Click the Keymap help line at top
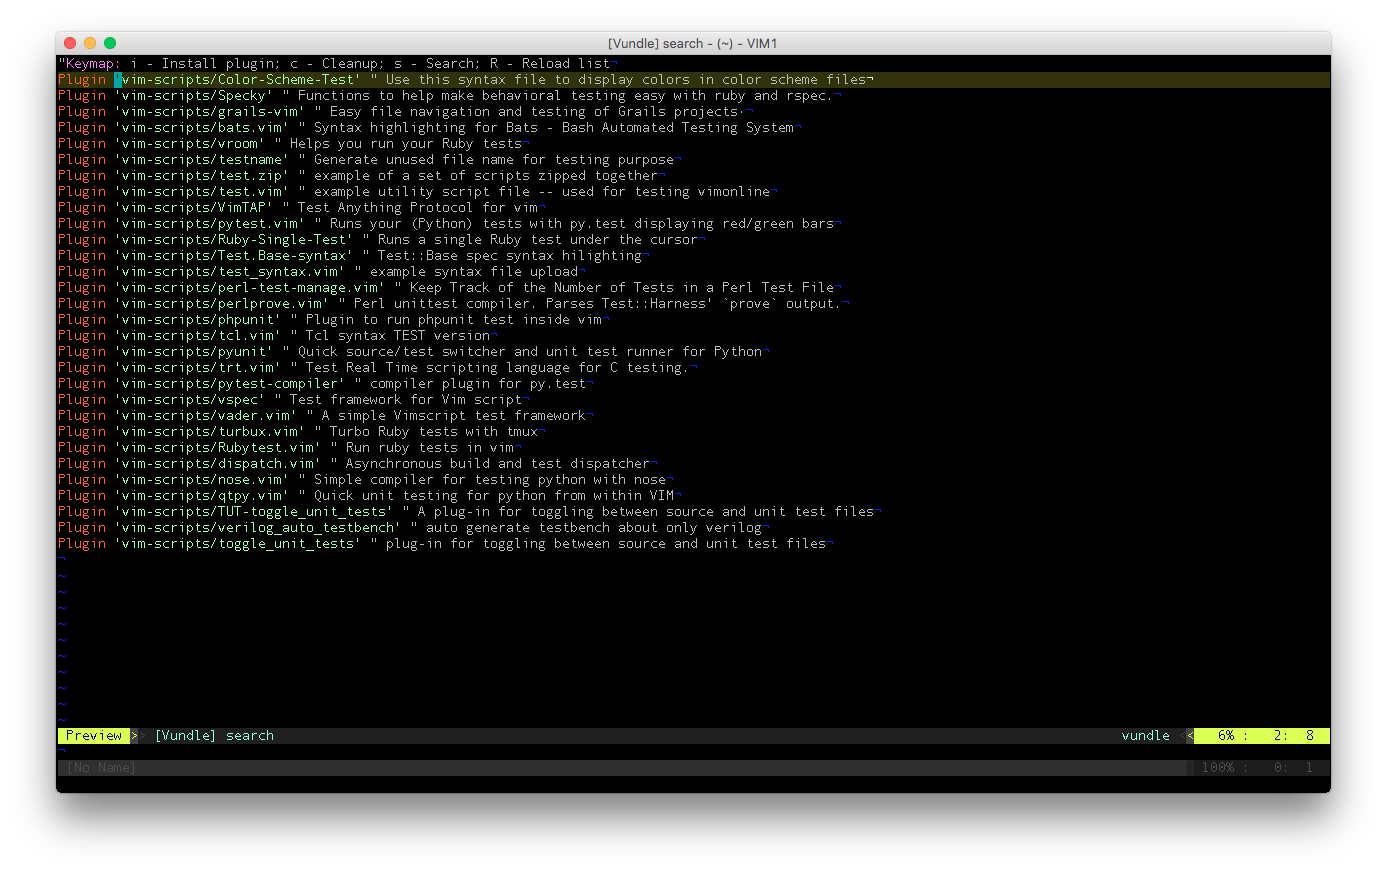 click(338, 64)
